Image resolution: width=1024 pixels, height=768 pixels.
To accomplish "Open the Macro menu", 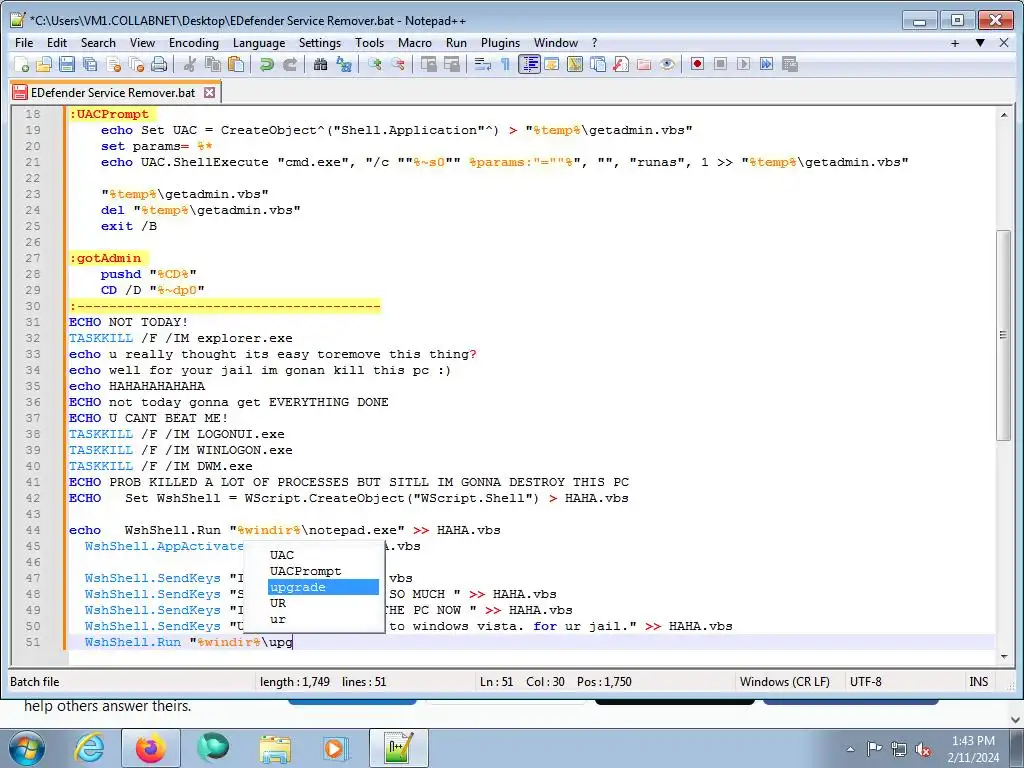I will [x=415, y=42].
